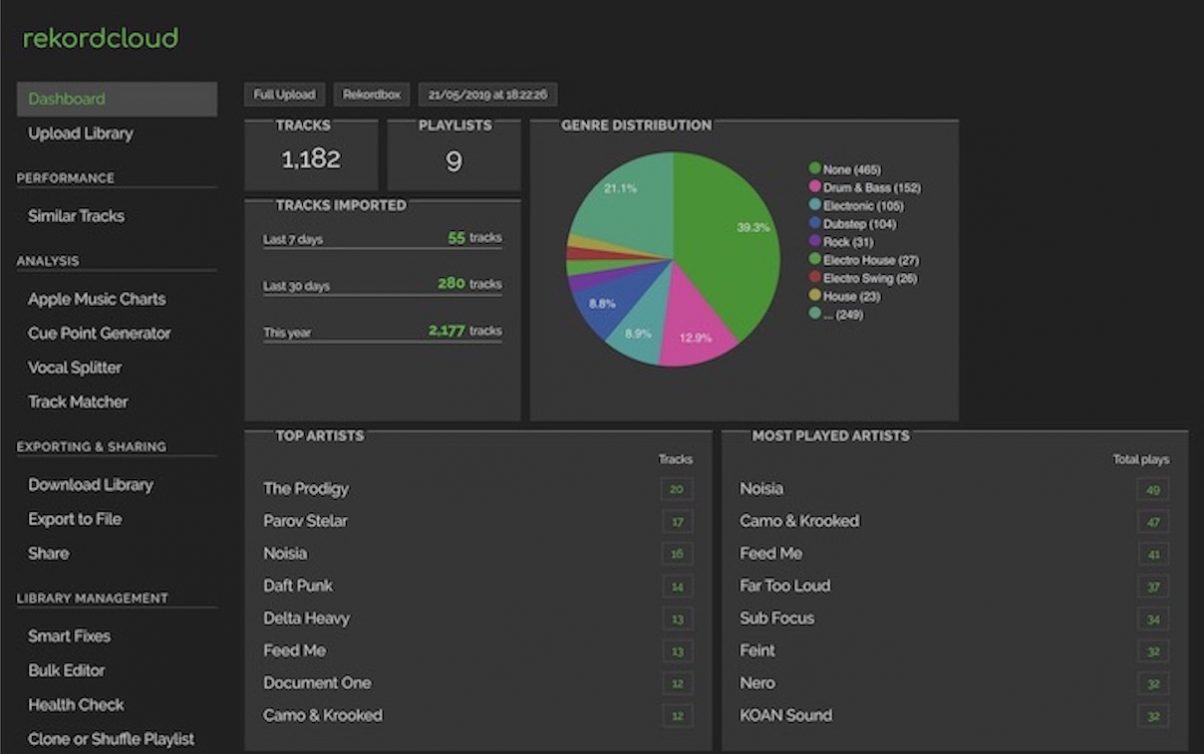
Task: Select Parov Stelar in Top Artists
Action: click(x=306, y=521)
